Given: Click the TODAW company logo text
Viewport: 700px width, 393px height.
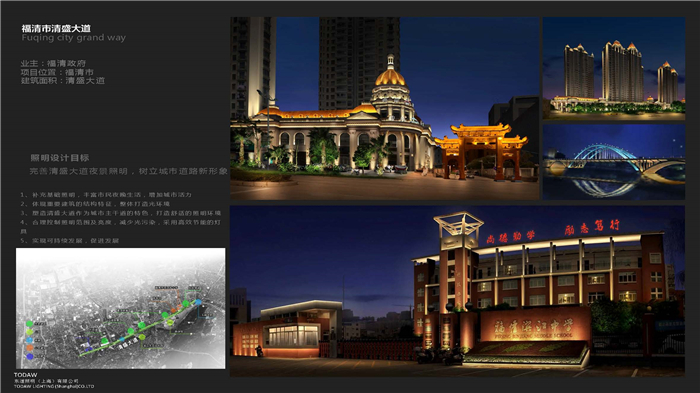Looking at the screenshot, I should point(25,375).
